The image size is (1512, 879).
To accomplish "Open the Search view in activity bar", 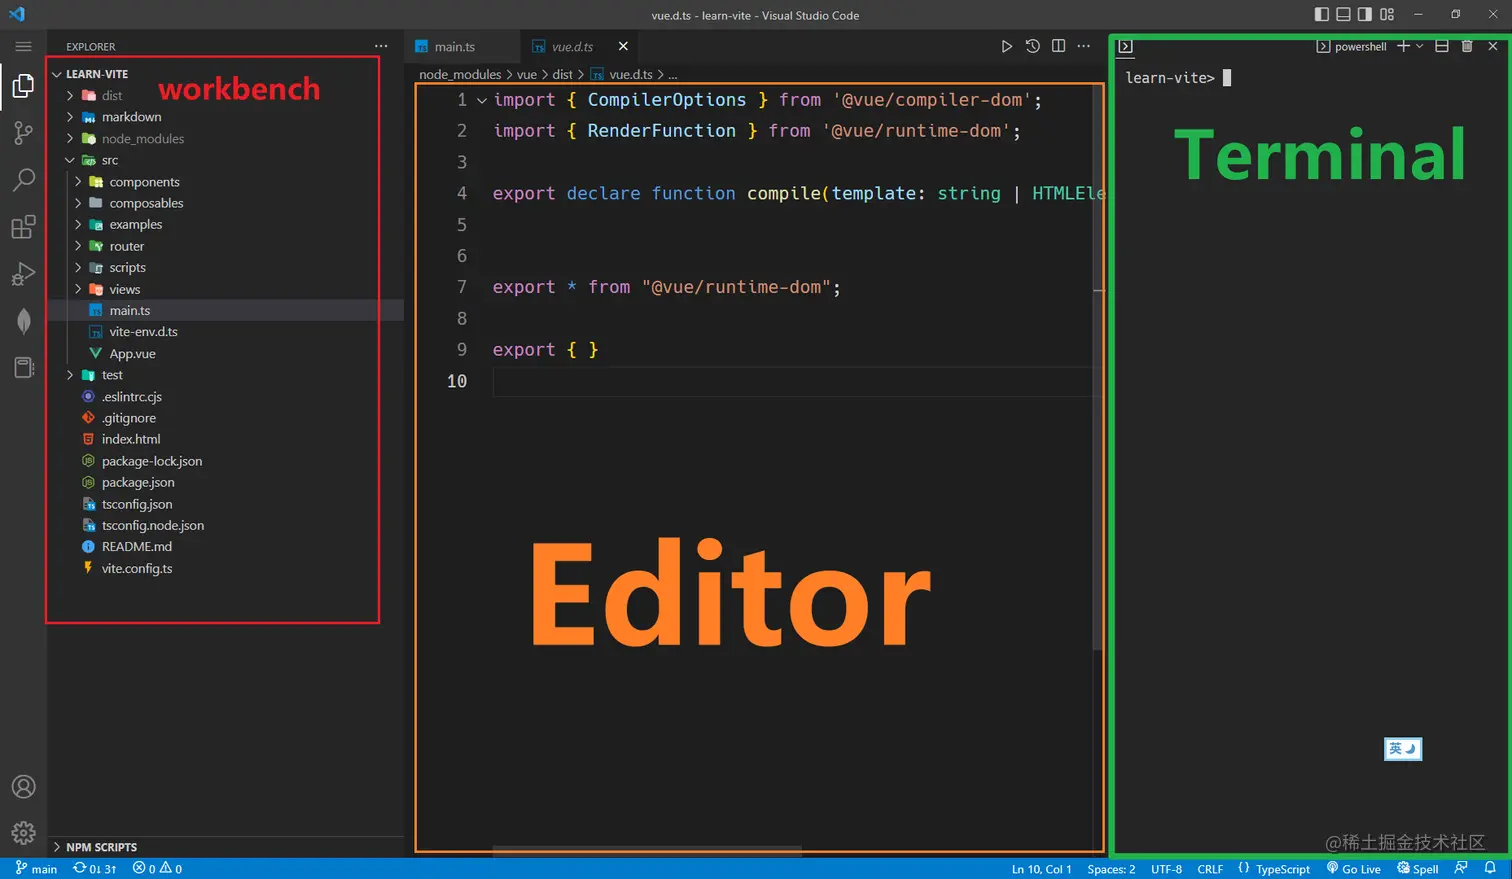I will click(23, 180).
